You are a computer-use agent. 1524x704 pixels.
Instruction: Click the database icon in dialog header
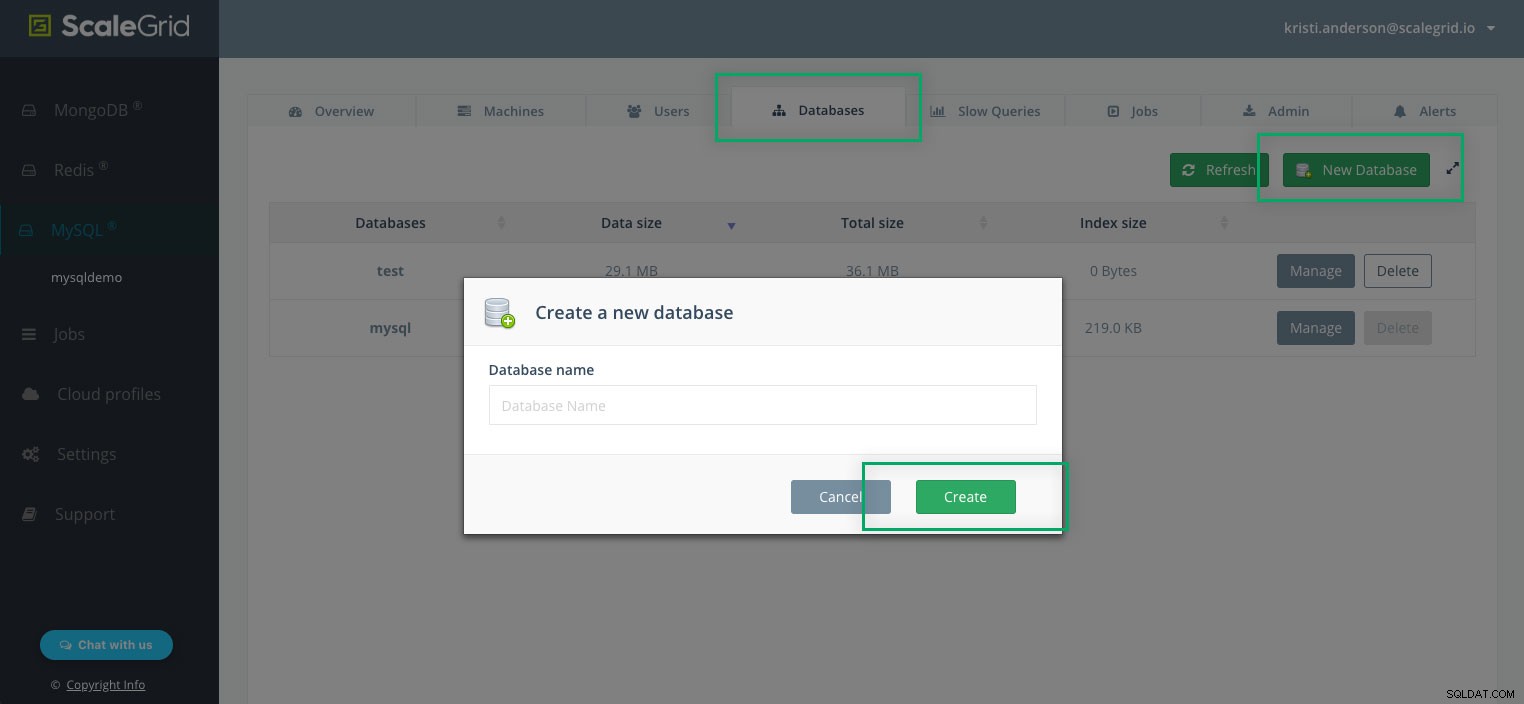tap(499, 313)
